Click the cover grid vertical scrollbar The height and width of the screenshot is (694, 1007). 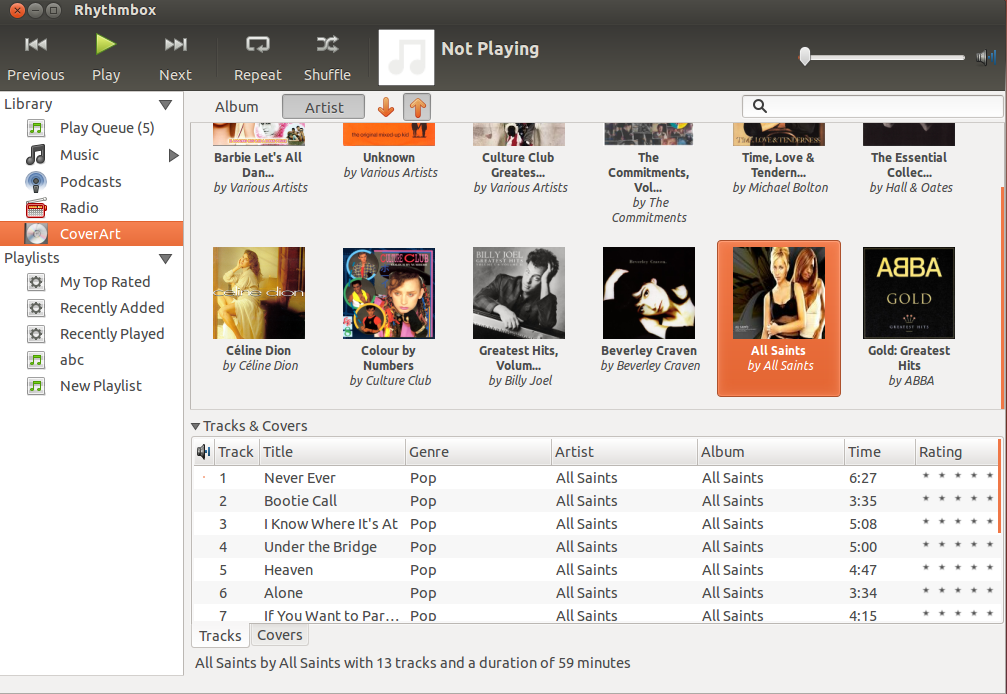(1003, 297)
